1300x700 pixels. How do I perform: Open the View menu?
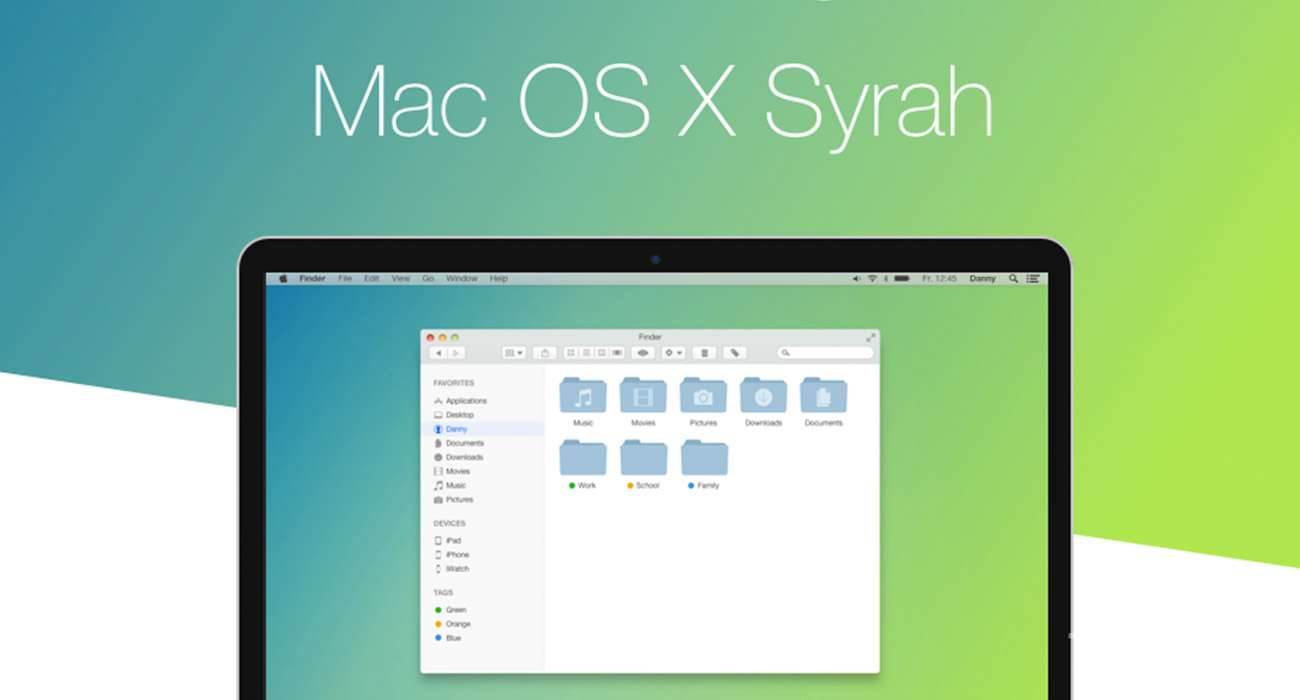[x=400, y=279]
